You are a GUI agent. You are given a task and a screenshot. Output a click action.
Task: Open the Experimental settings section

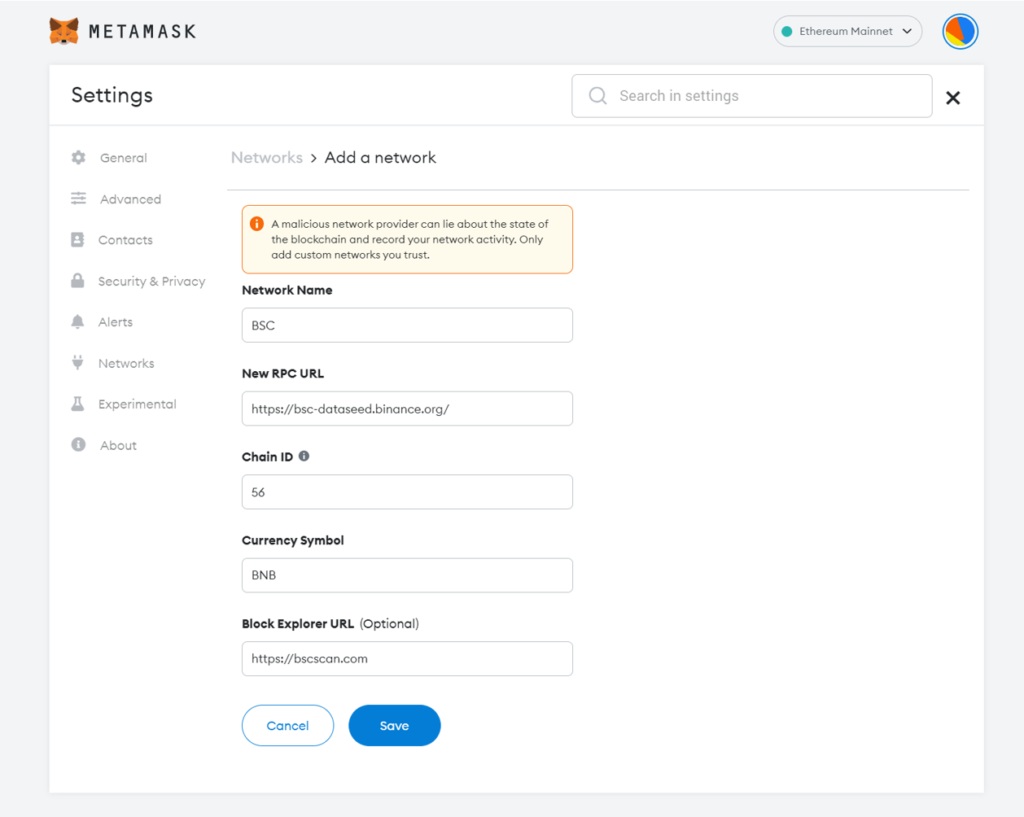pyautogui.click(x=137, y=404)
